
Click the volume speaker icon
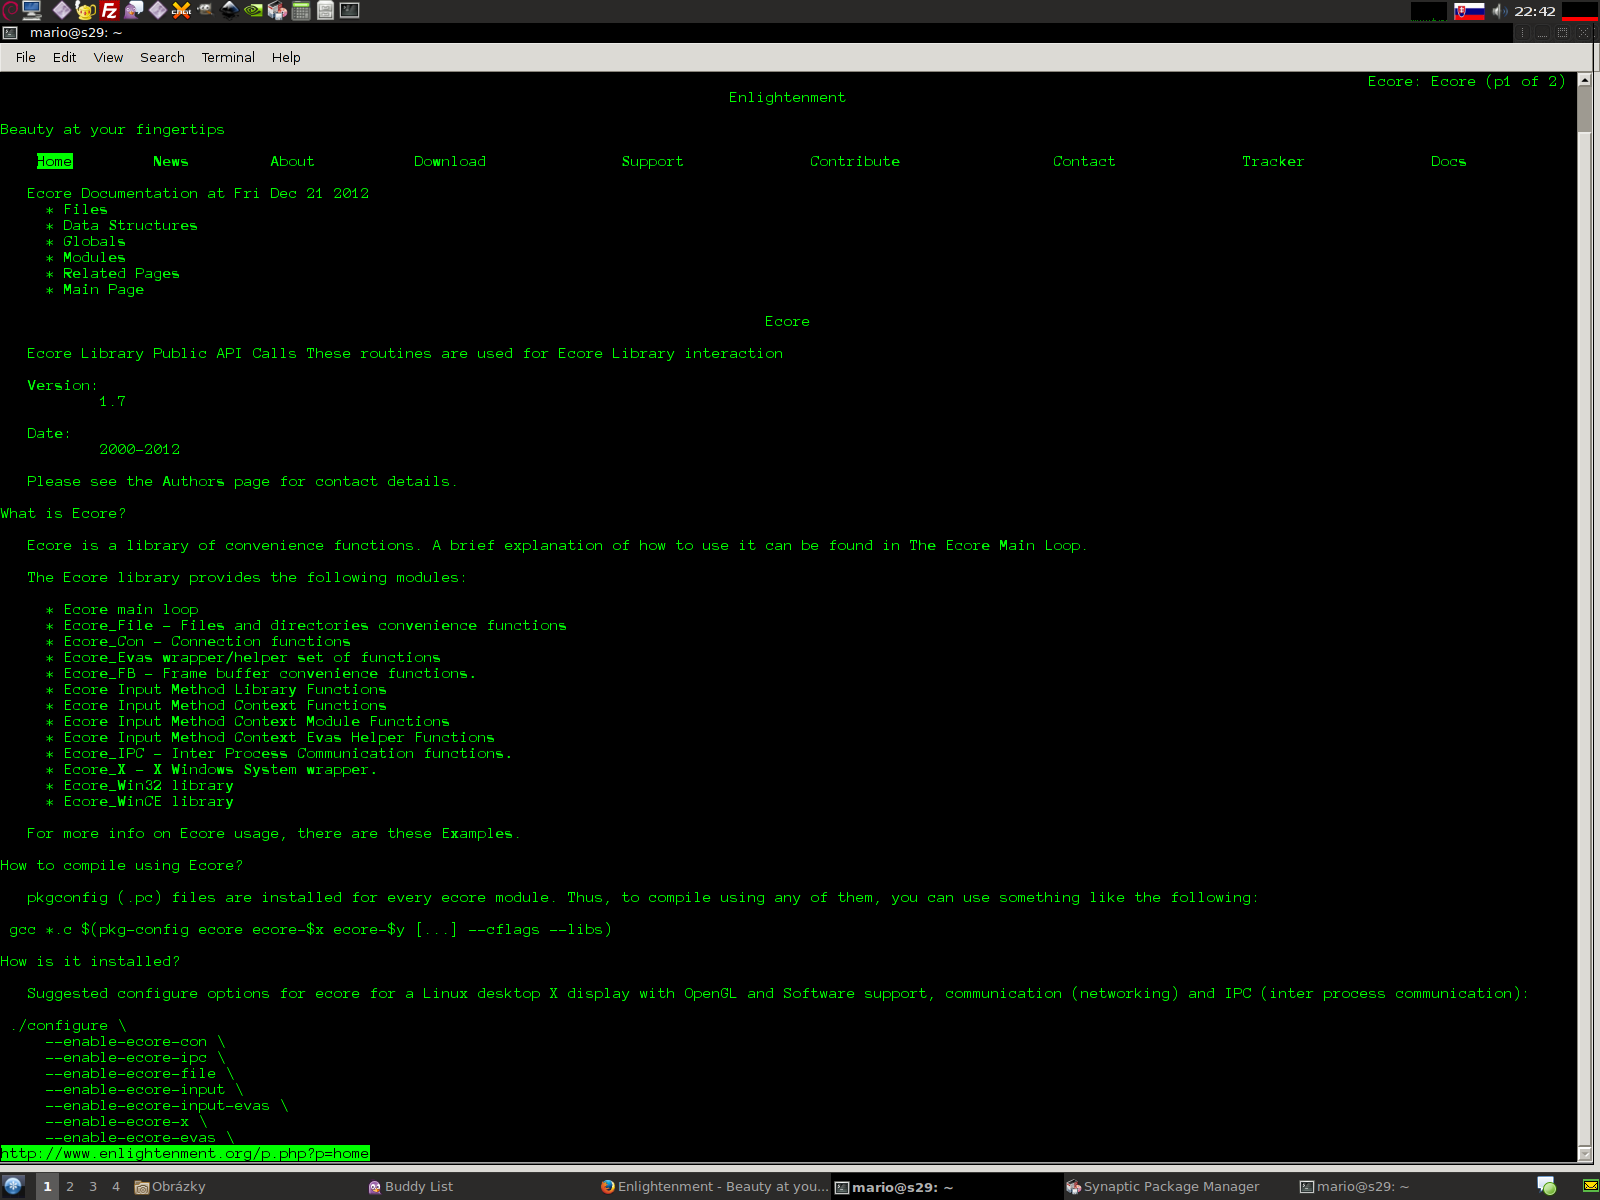click(1499, 11)
